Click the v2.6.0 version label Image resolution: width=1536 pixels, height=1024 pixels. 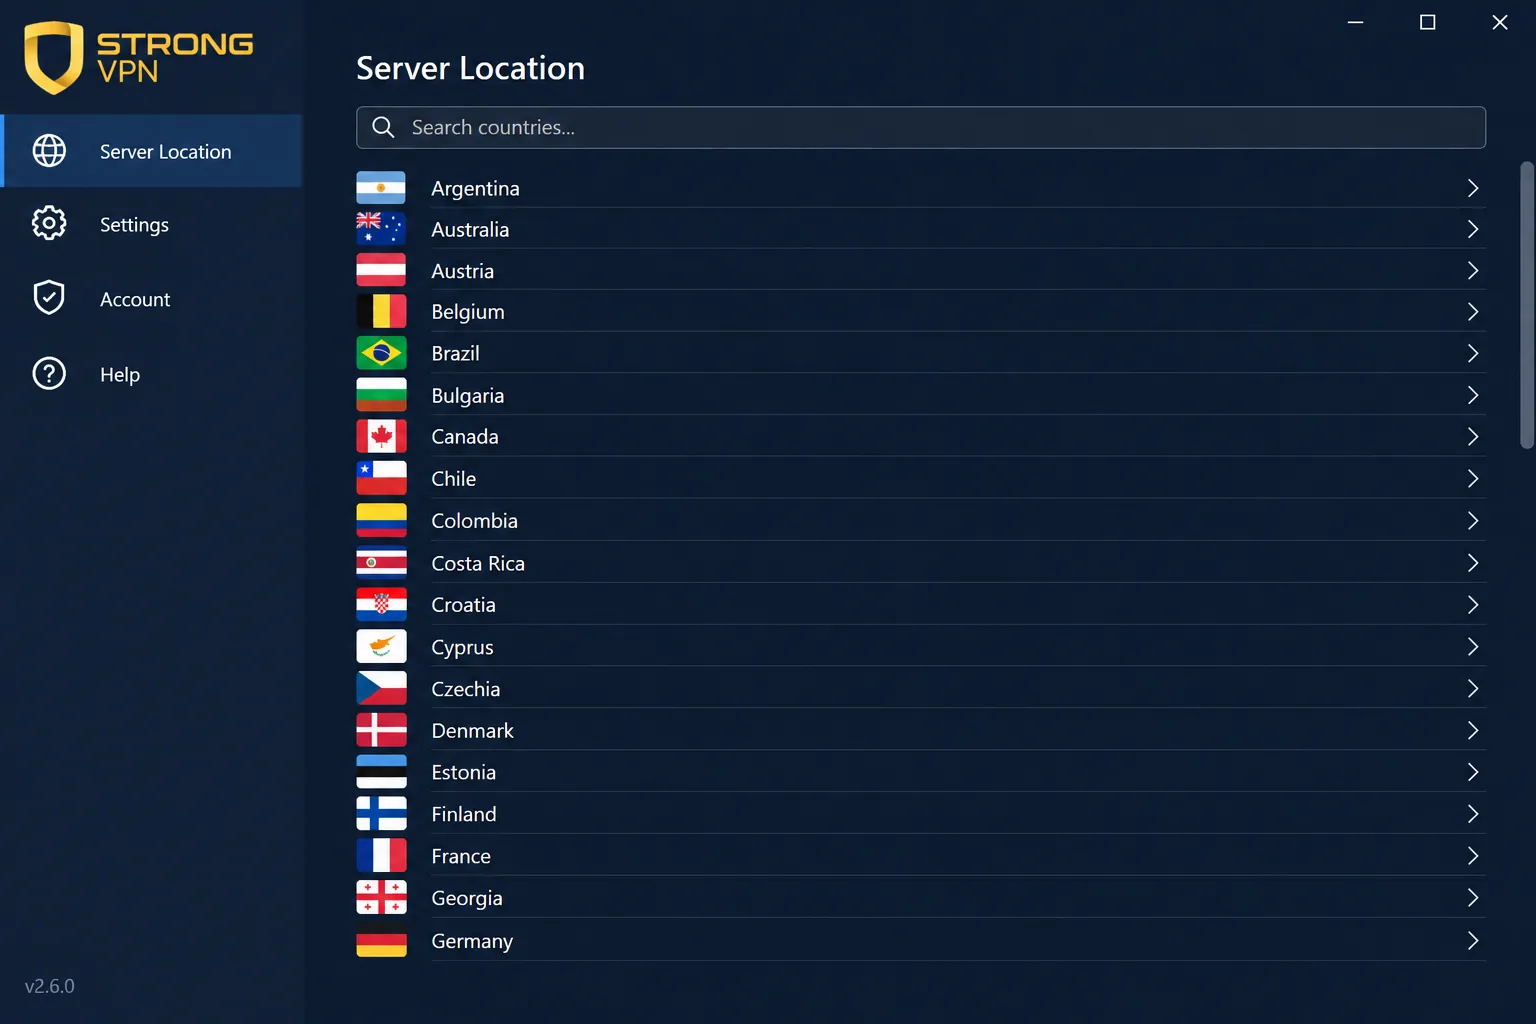click(x=49, y=986)
